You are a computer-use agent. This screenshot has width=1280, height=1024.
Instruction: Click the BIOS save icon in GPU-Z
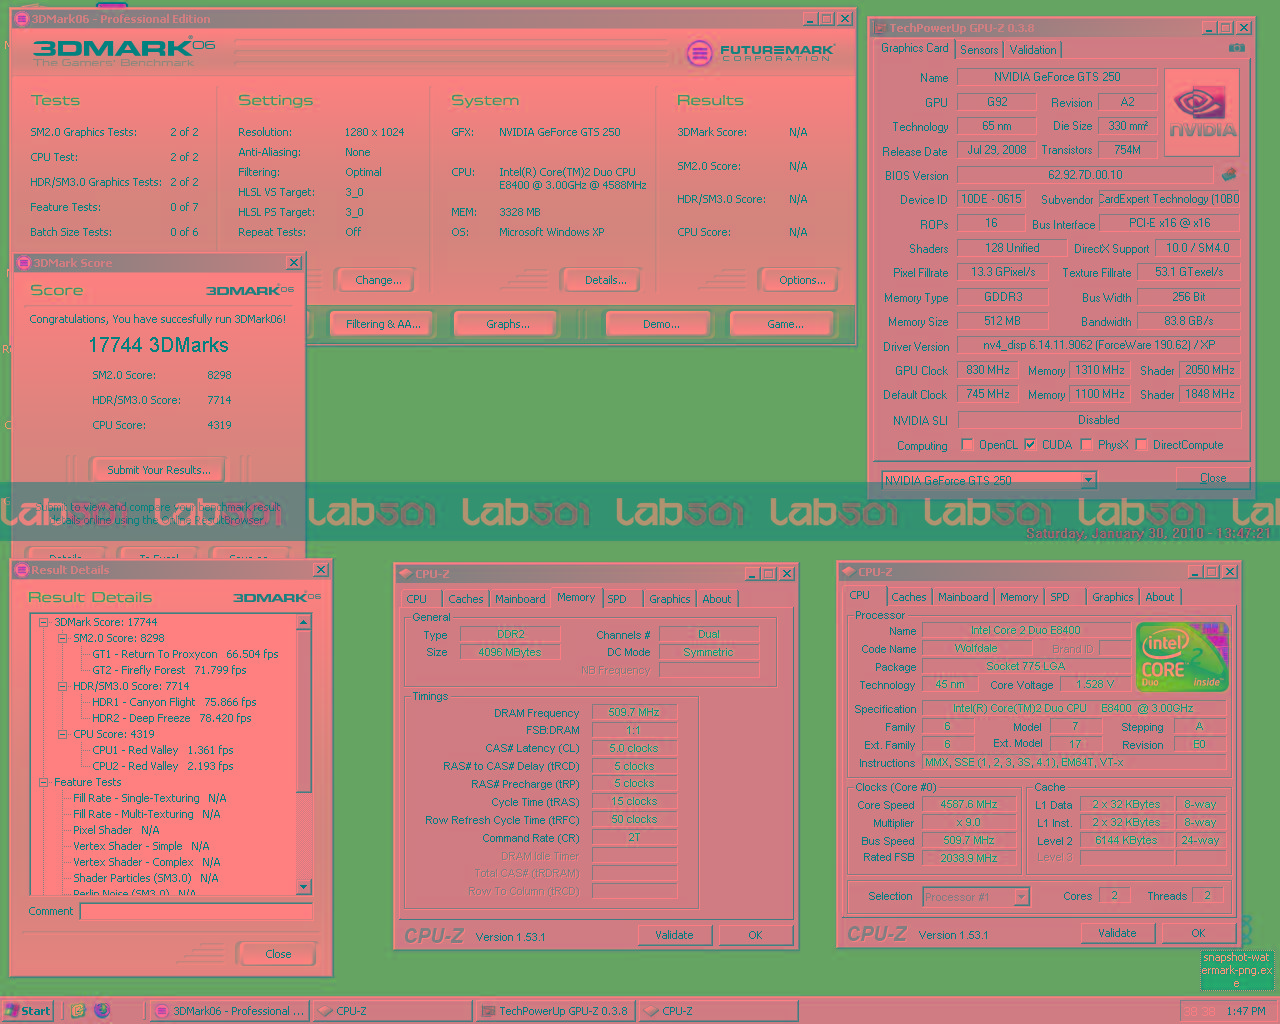click(1229, 174)
